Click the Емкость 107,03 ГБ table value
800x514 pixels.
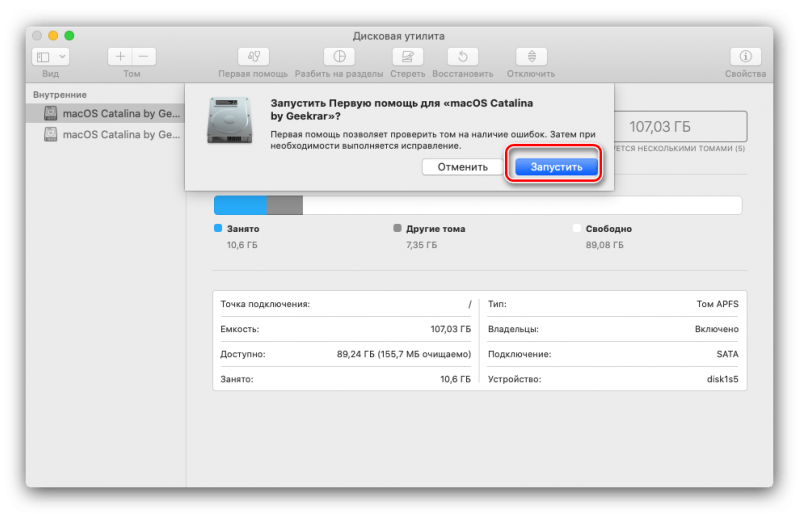coord(451,329)
